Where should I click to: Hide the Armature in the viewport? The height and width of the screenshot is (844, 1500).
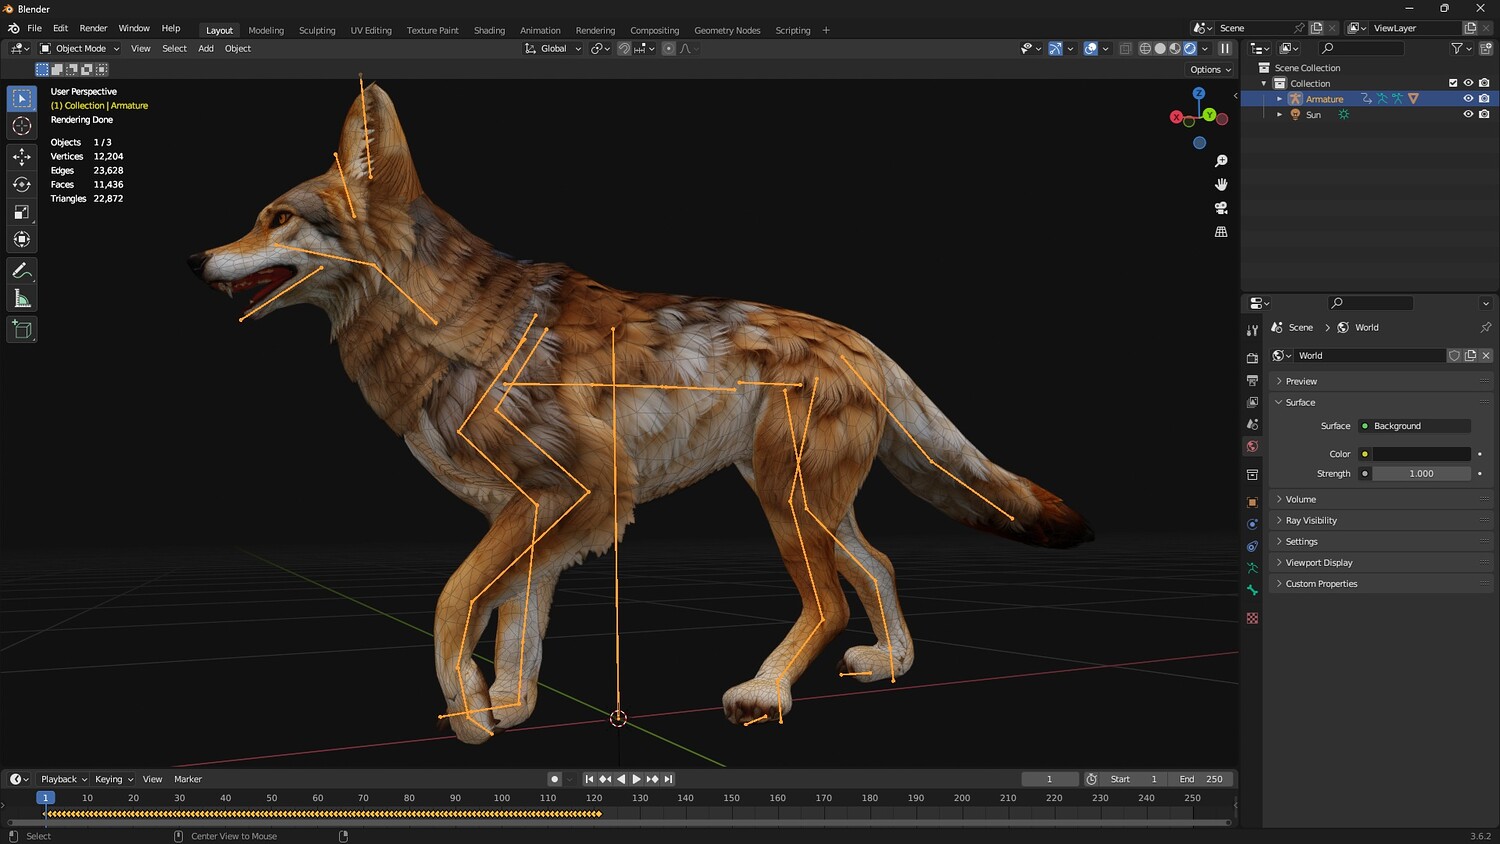(1468, 99)
